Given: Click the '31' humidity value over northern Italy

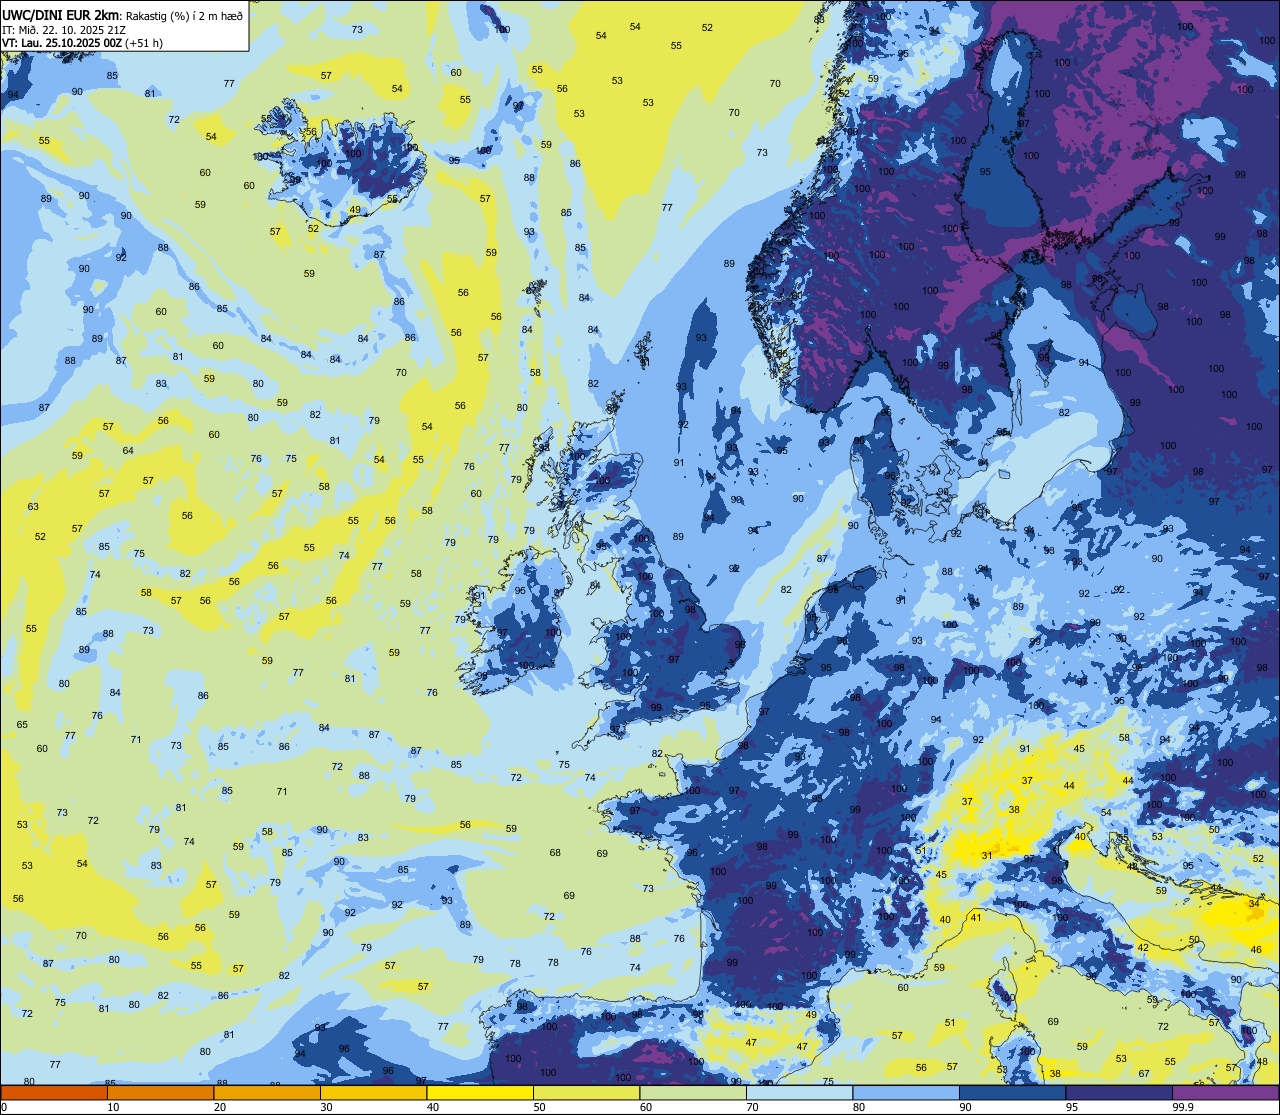Looking at the screenshot, I should tap(987, 855).
